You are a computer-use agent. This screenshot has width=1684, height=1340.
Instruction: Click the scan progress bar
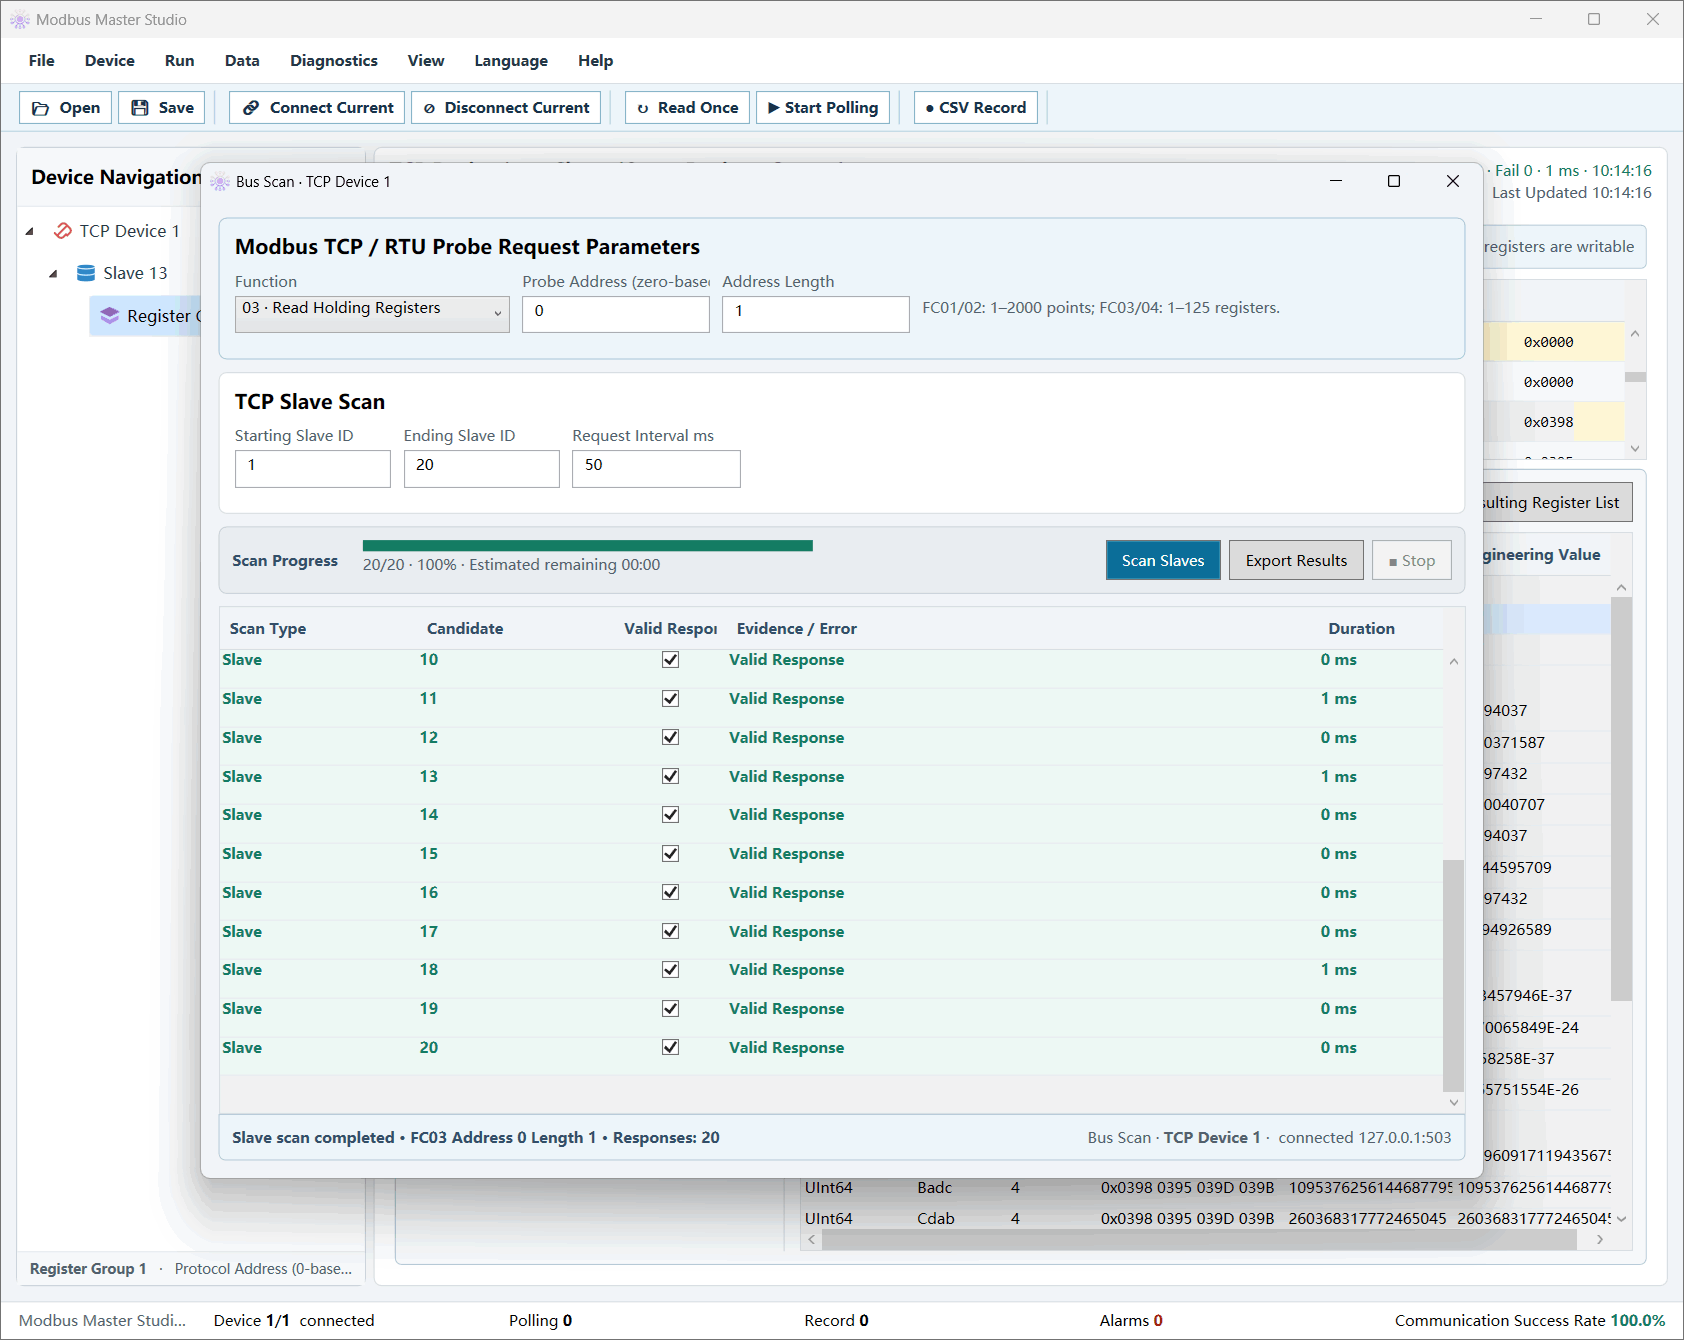pyautogui.click(x=588, y=546)
